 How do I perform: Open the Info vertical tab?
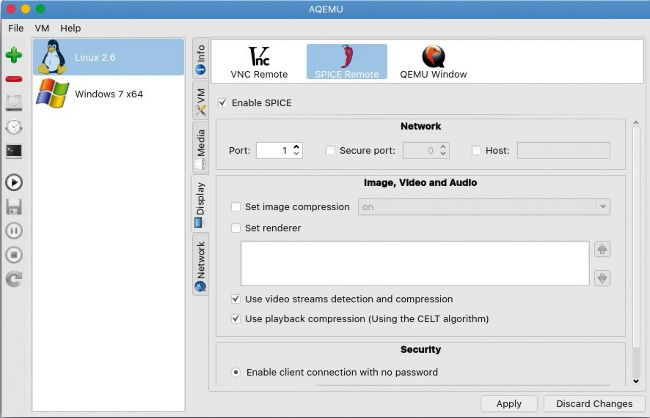click(x=200, y=59)
